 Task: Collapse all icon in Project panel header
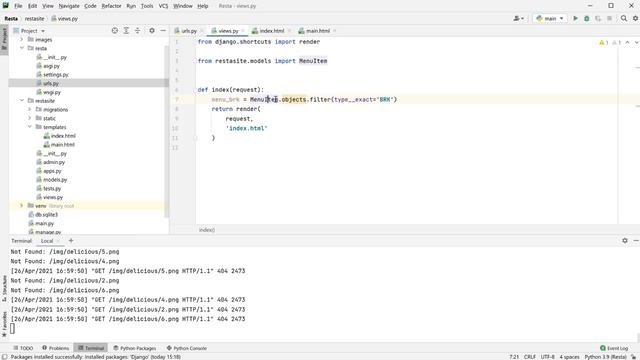(x=138, y=31)
